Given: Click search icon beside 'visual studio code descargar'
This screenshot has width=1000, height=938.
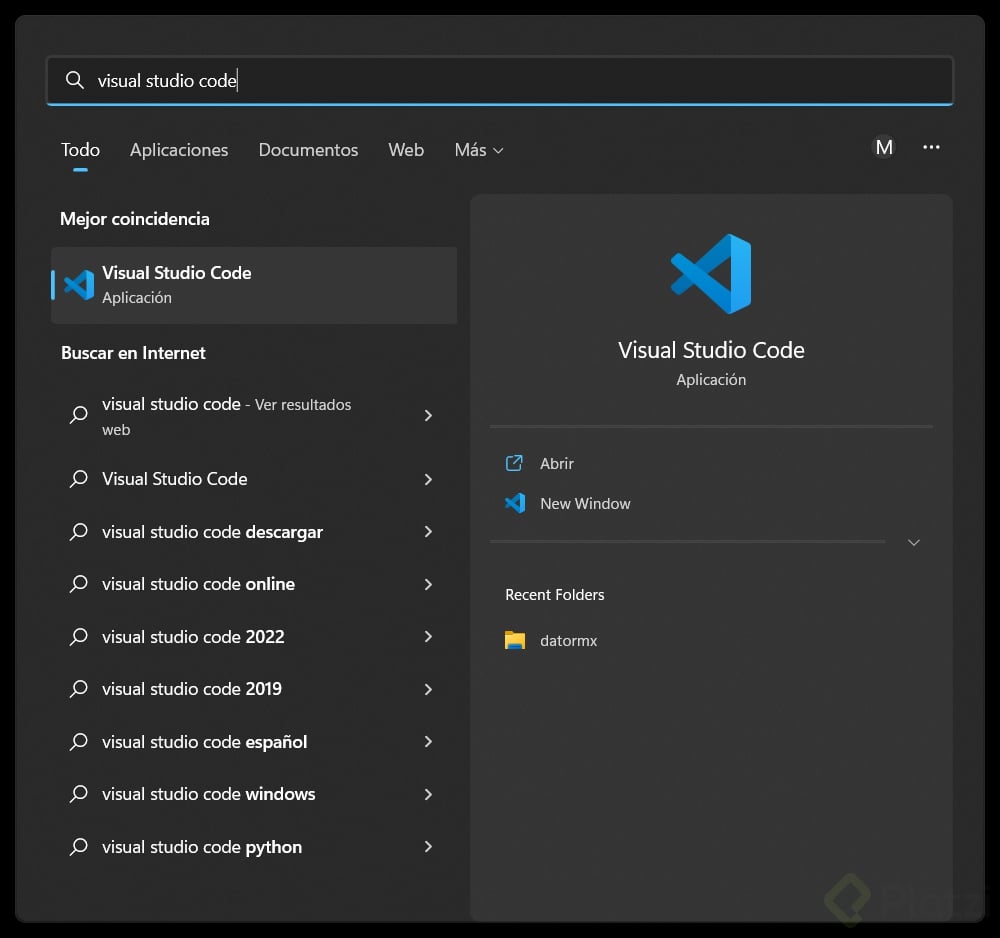Looking at the screenshot, I should [x=78, y=532].
